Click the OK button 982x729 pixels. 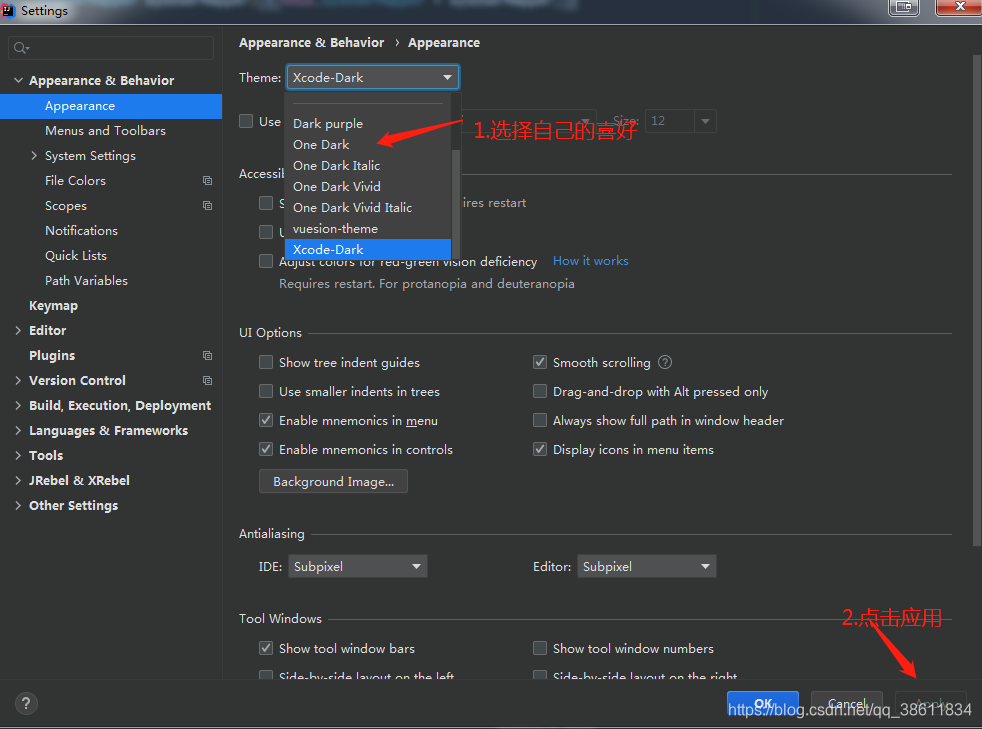763,704
